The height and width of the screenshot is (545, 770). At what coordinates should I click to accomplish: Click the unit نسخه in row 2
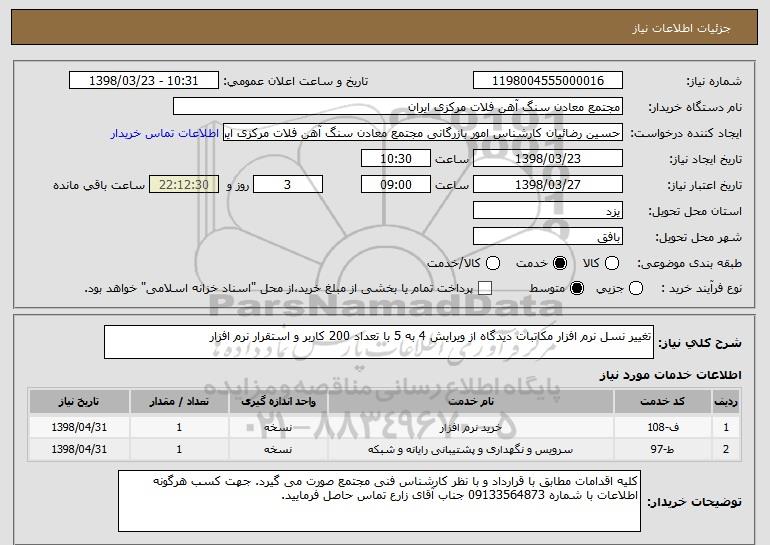[278, 449]
